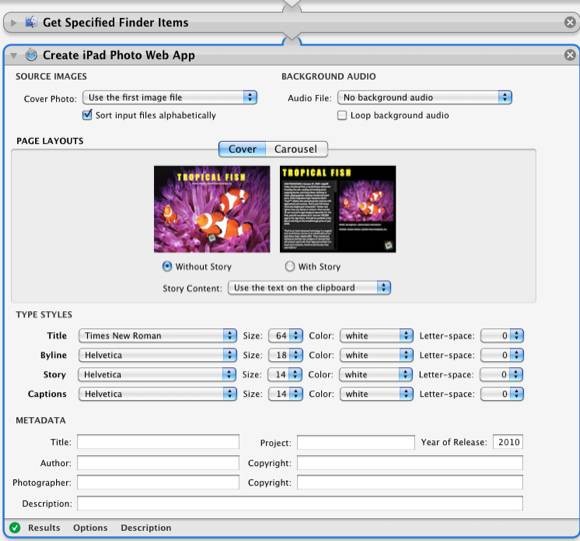Choose the Without Story radio button

(167, 266)
